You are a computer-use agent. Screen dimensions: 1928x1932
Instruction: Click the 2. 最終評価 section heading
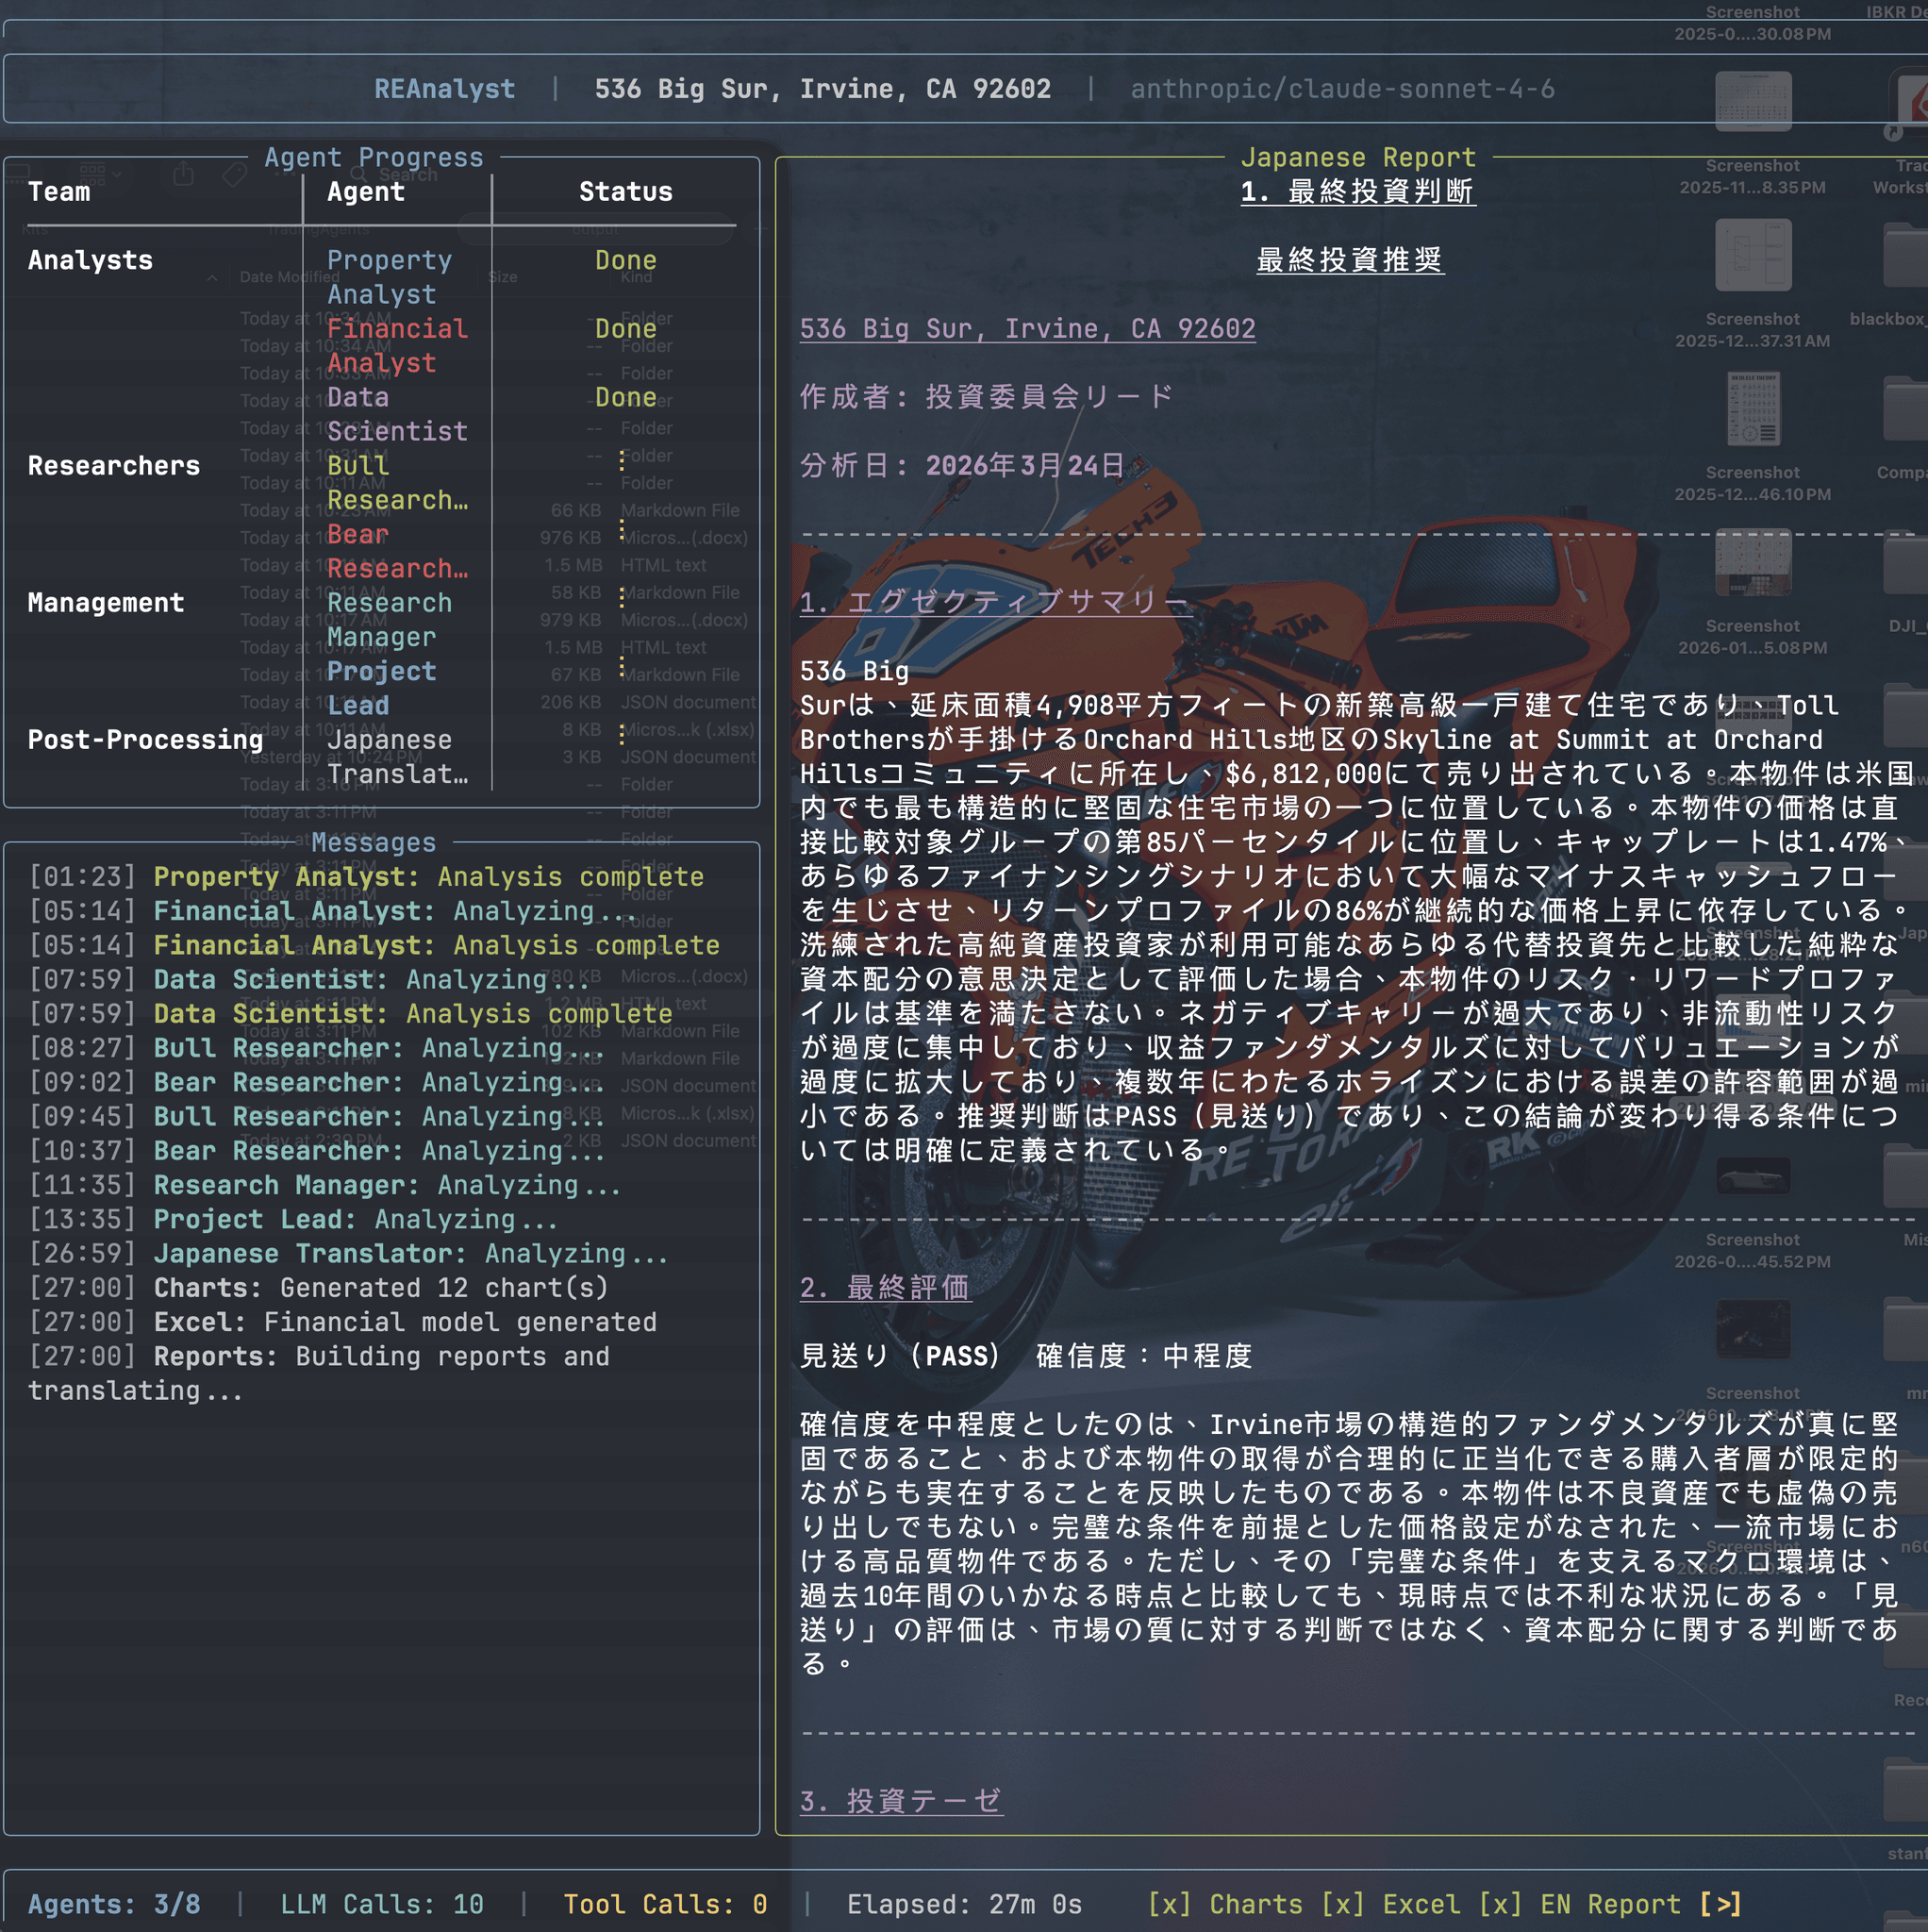pos(884,1287)
